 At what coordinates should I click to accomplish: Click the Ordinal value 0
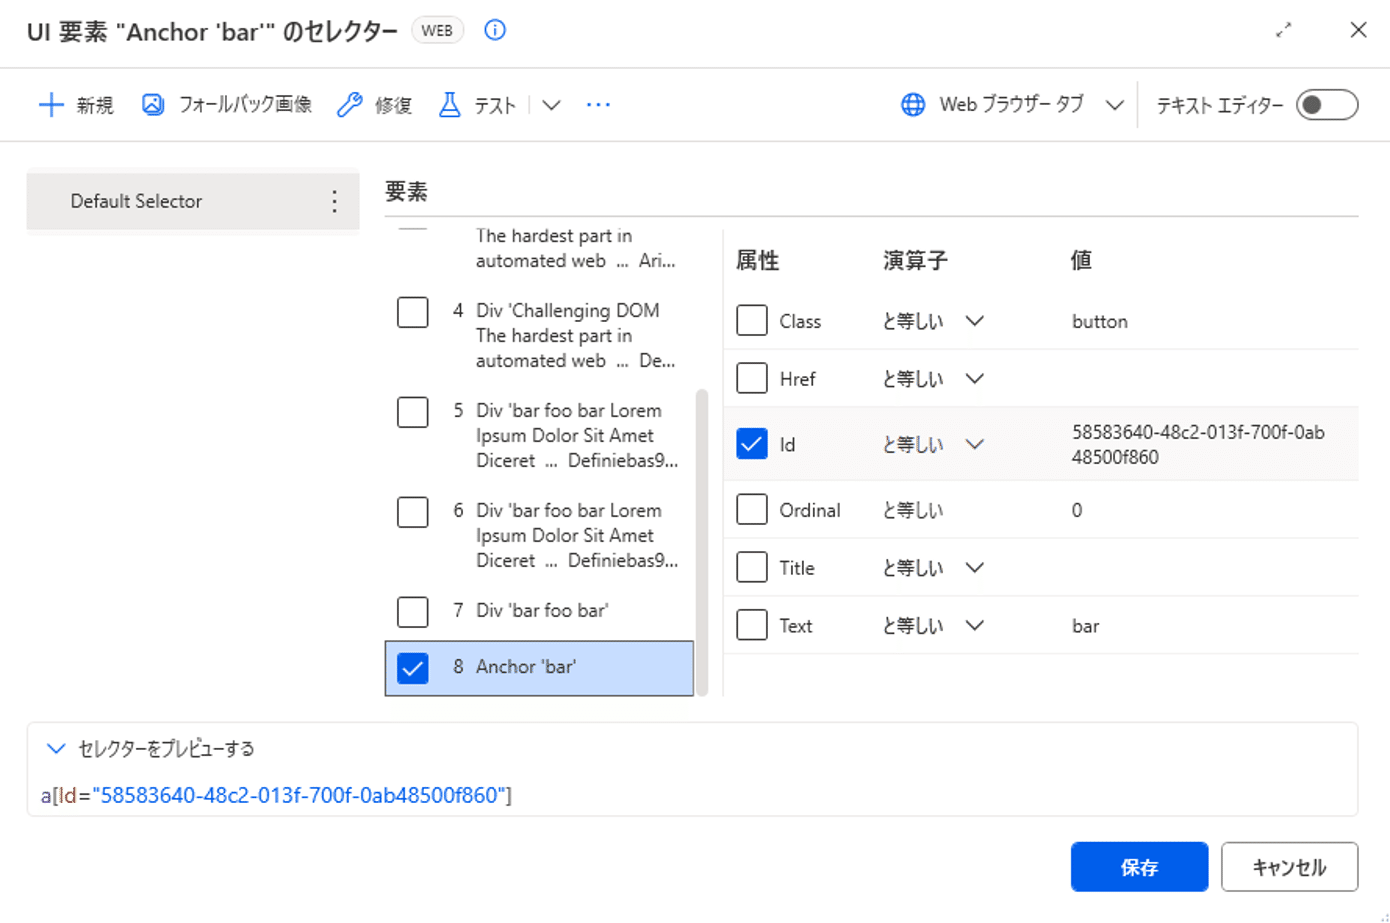click(x=1077, y=510)
